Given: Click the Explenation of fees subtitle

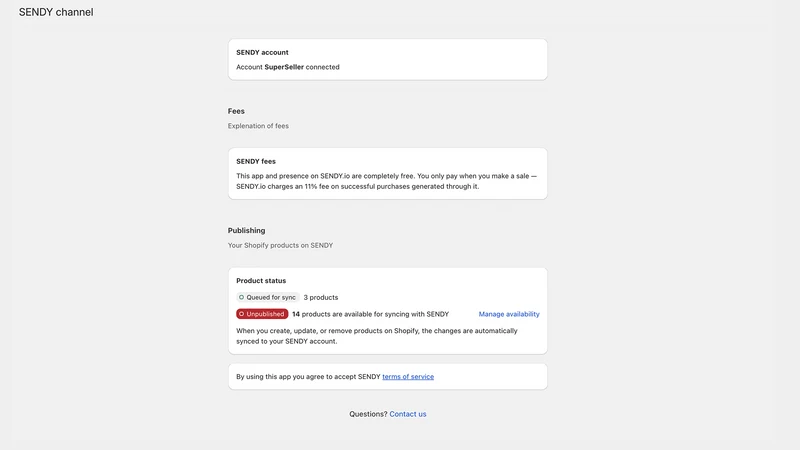Looking at the screenshot, I should [x=258, y=126].
